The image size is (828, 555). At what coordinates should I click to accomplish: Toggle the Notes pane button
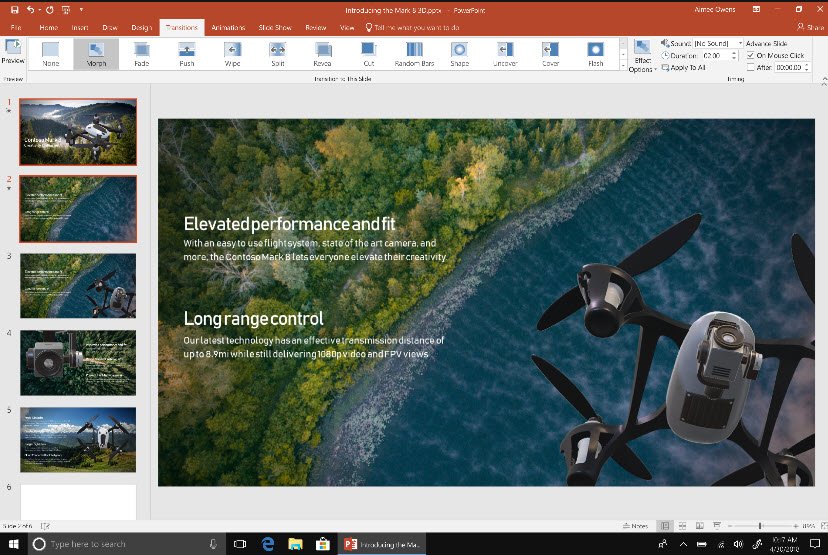(632, 526)
